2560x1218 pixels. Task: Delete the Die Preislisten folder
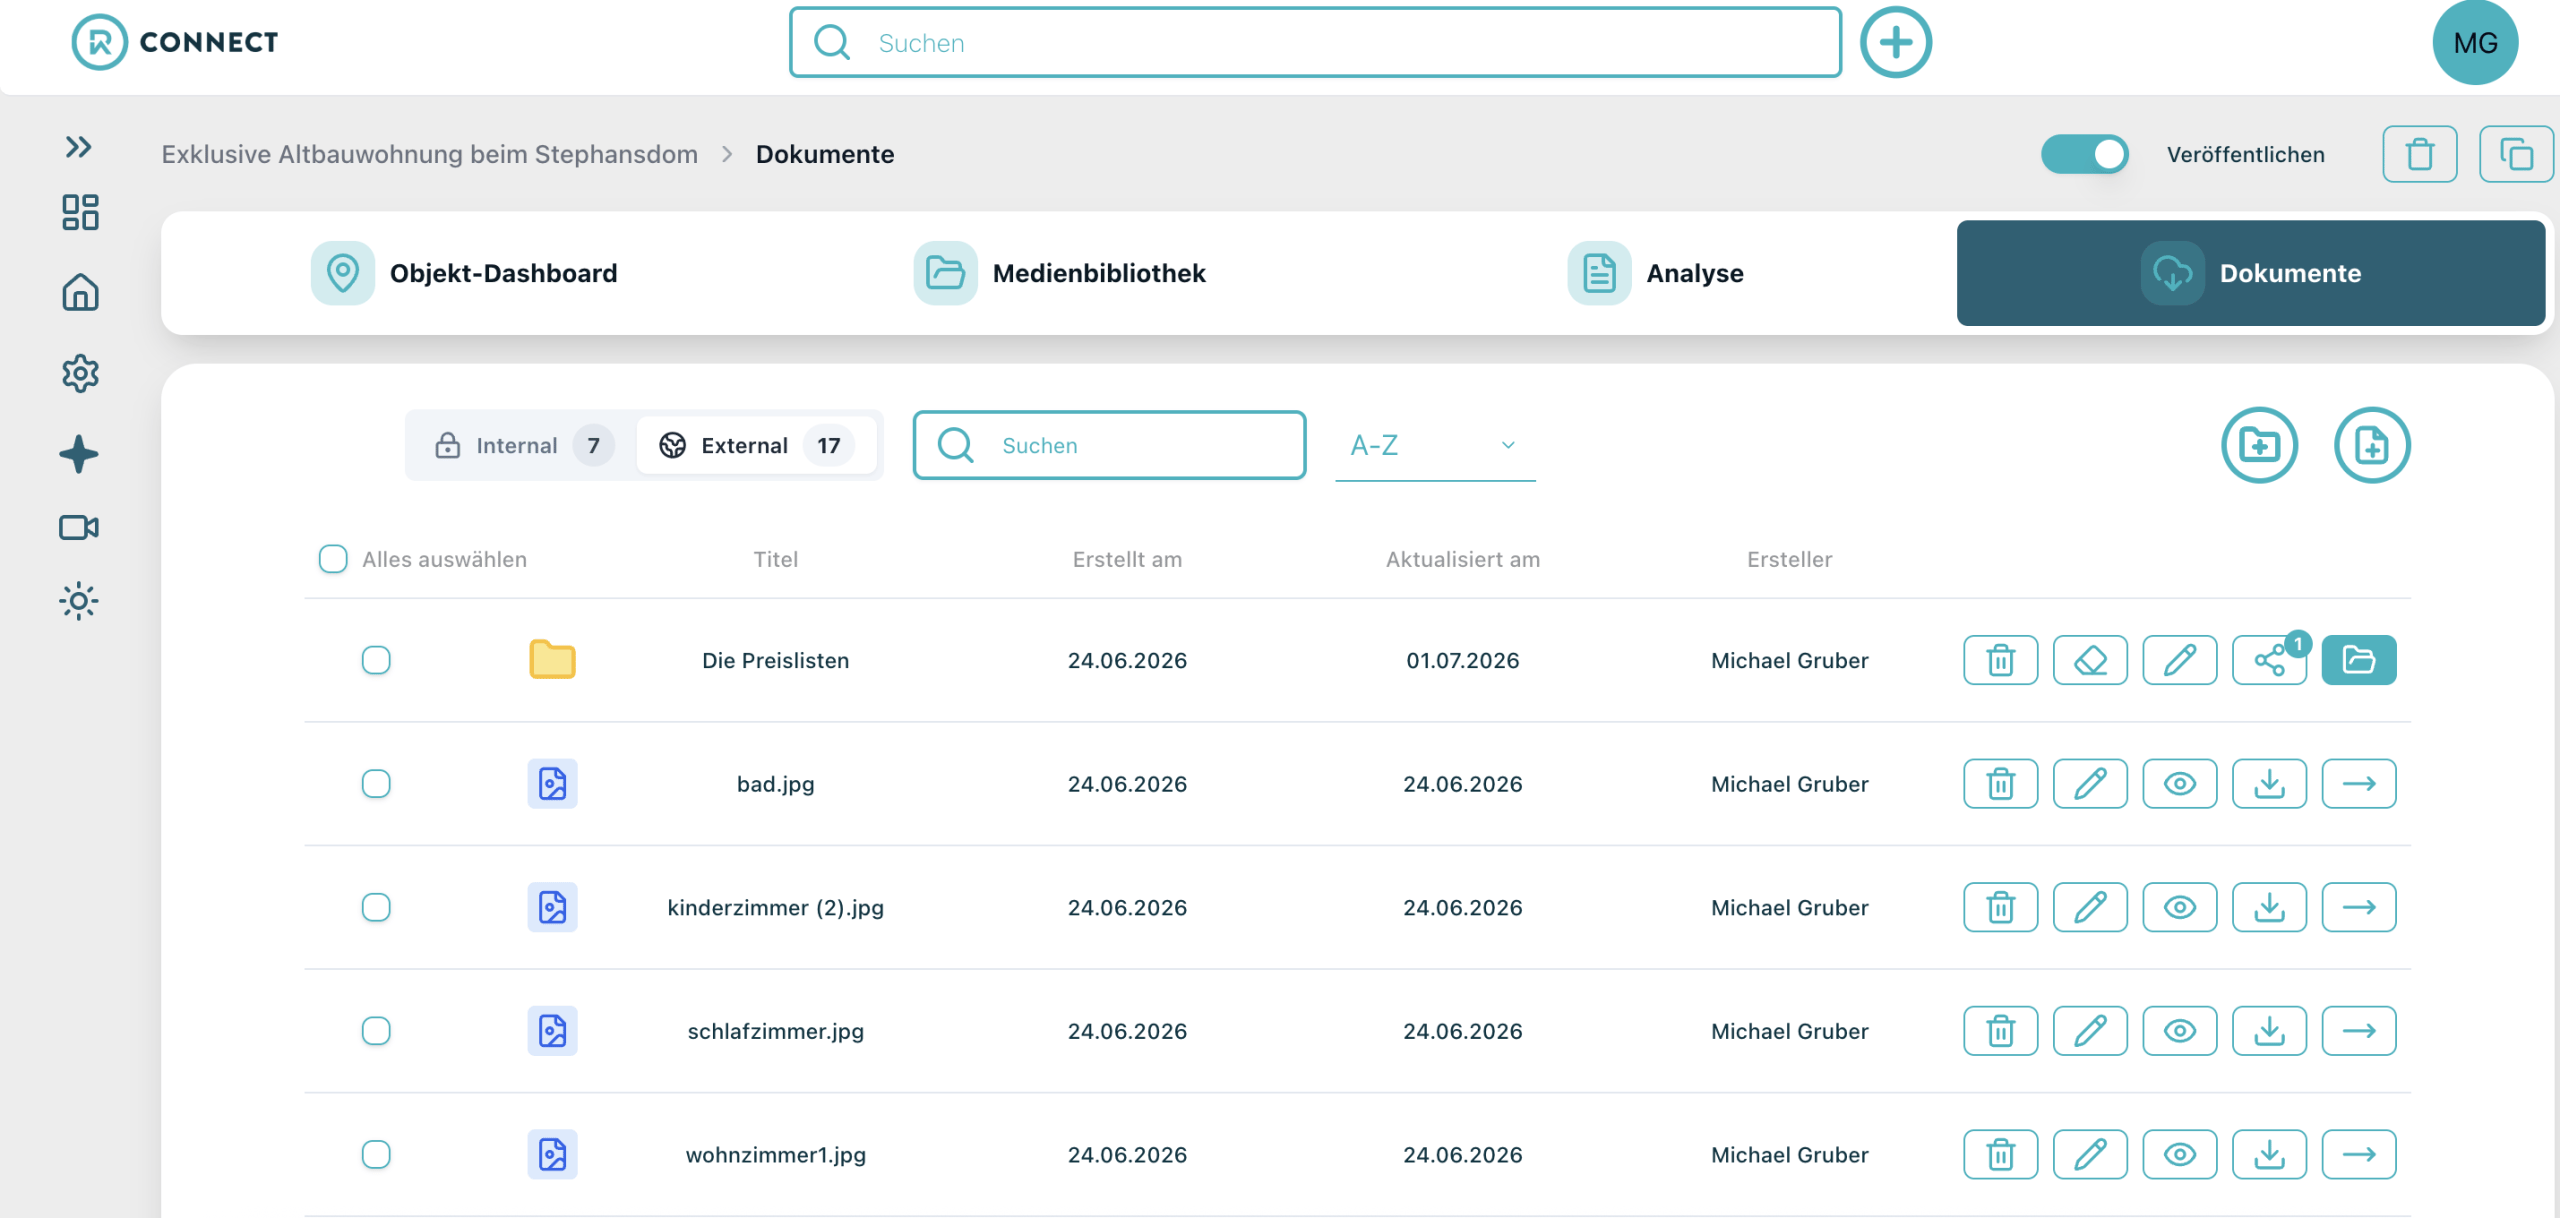[x=2000, y=660]
